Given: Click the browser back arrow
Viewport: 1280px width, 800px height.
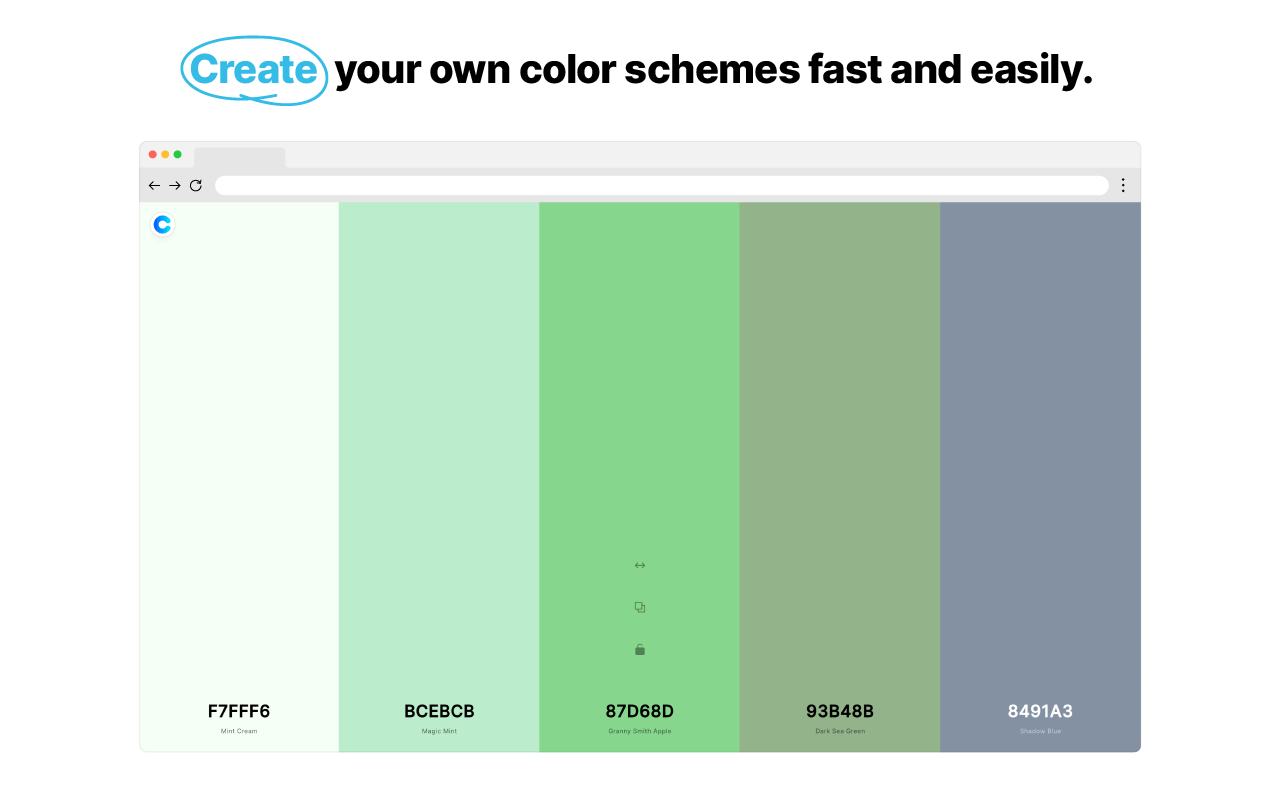Looking at the screenshot, I should [x=153, y=185].
